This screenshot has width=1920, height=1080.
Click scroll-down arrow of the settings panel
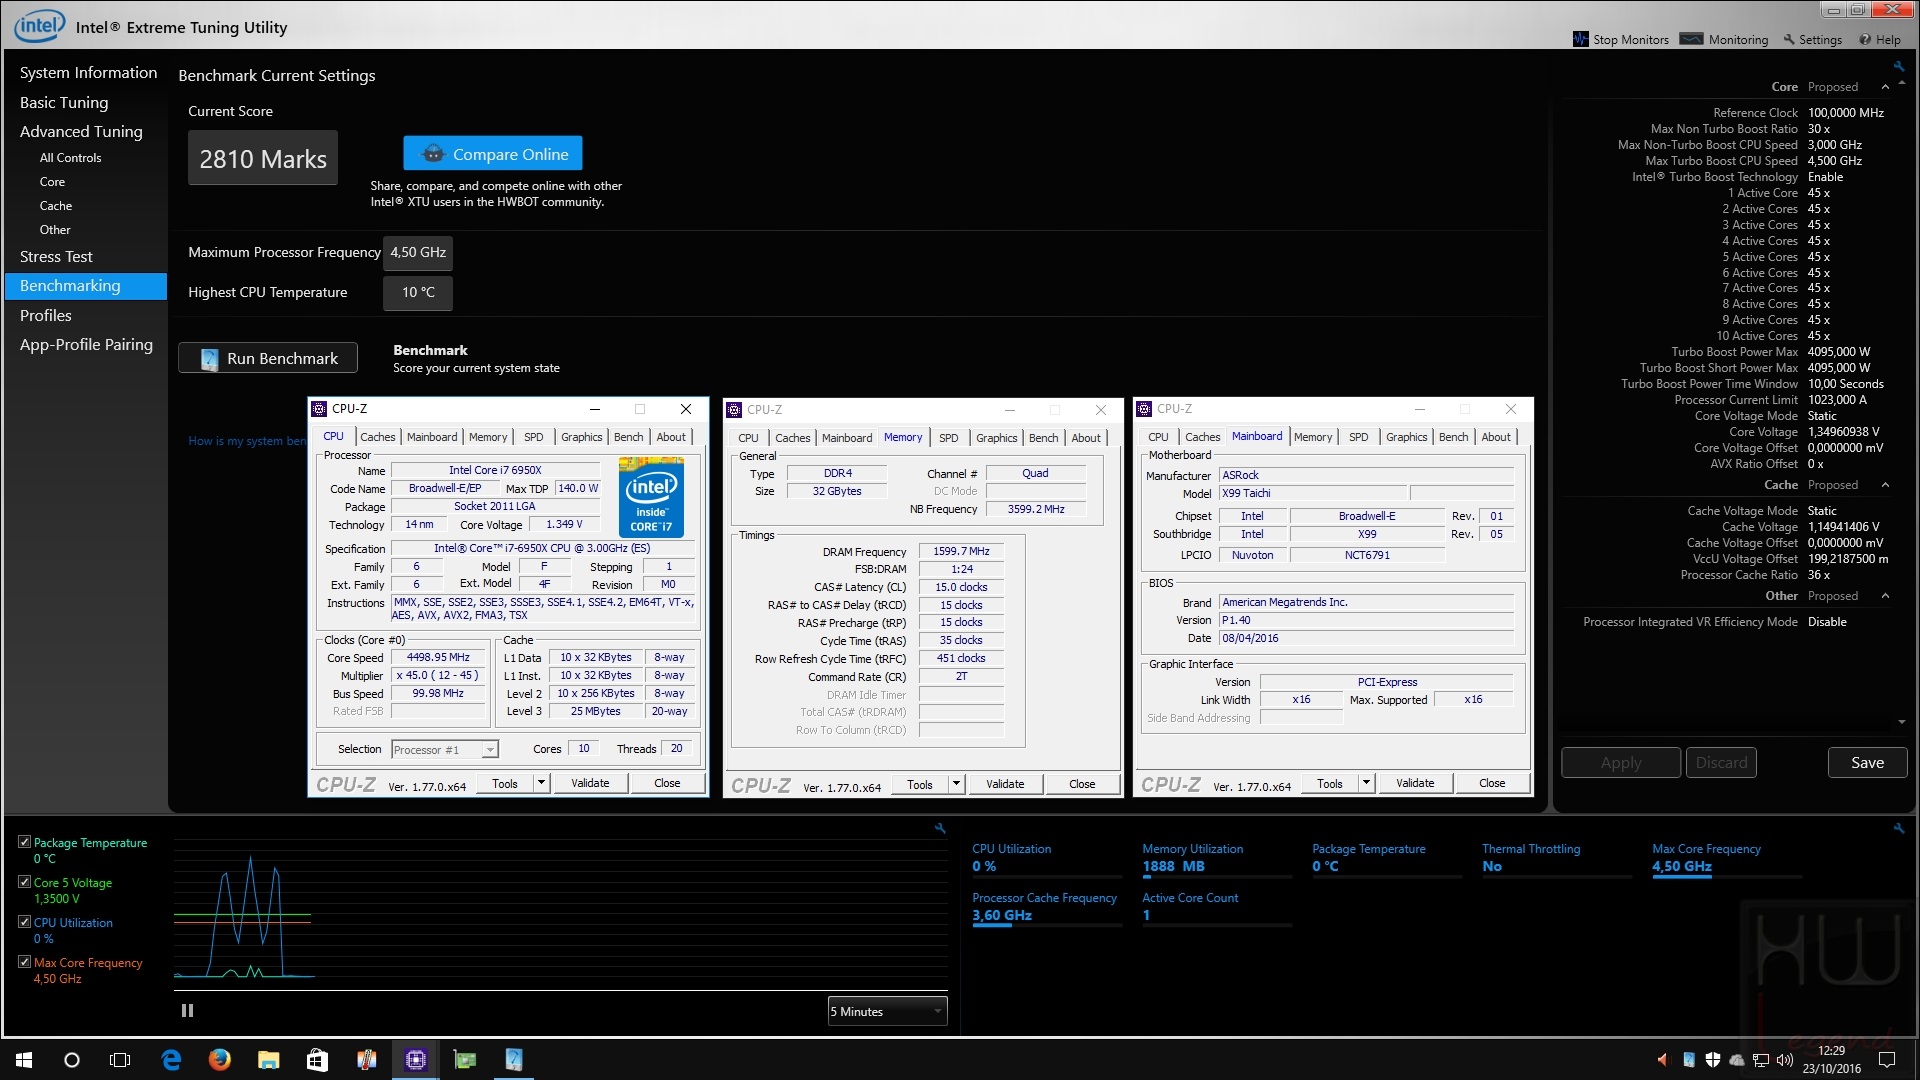(1901, 722)
